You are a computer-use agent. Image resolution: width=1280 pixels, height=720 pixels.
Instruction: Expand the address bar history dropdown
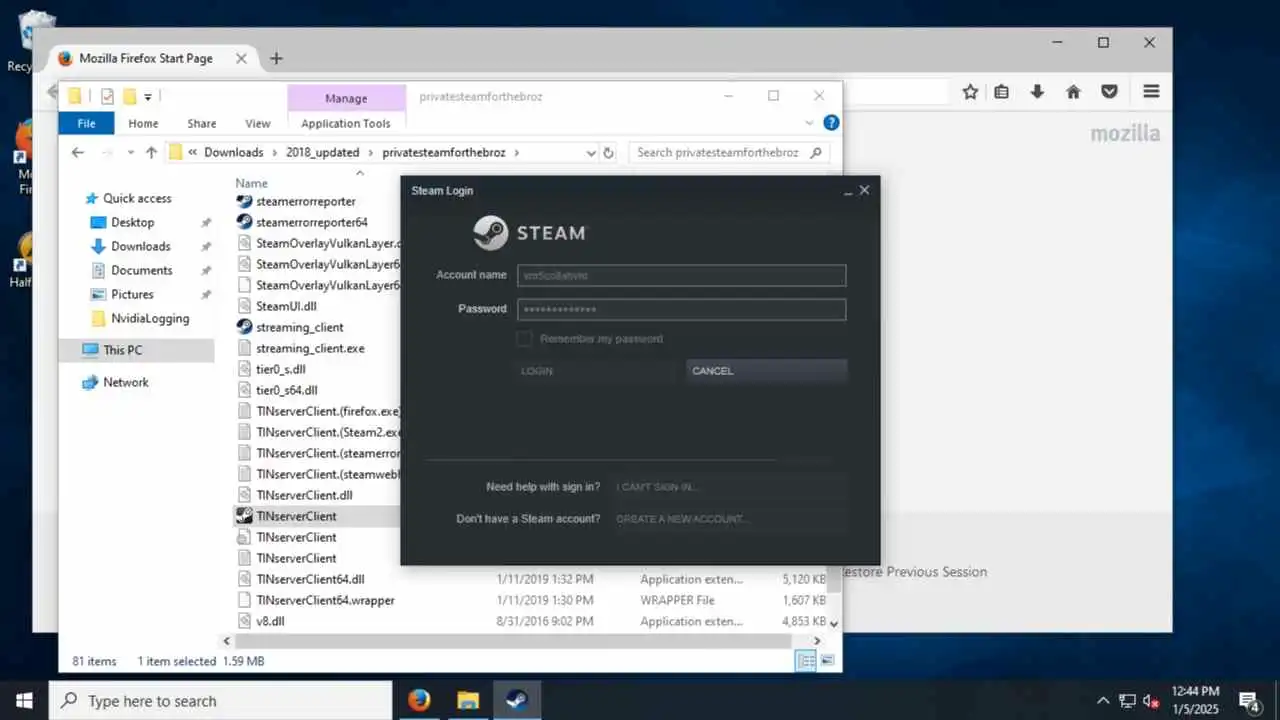click(x=591, y=153)
